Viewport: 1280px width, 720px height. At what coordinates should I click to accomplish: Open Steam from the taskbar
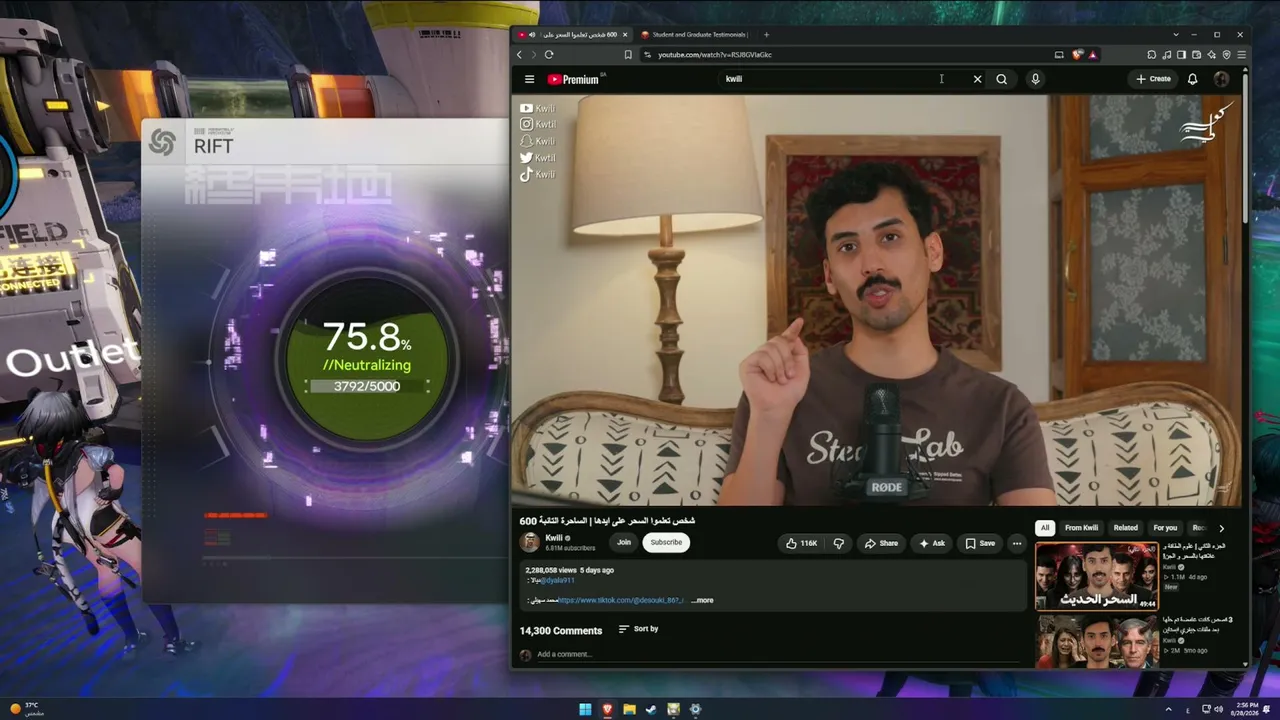(x=651, y=709)
